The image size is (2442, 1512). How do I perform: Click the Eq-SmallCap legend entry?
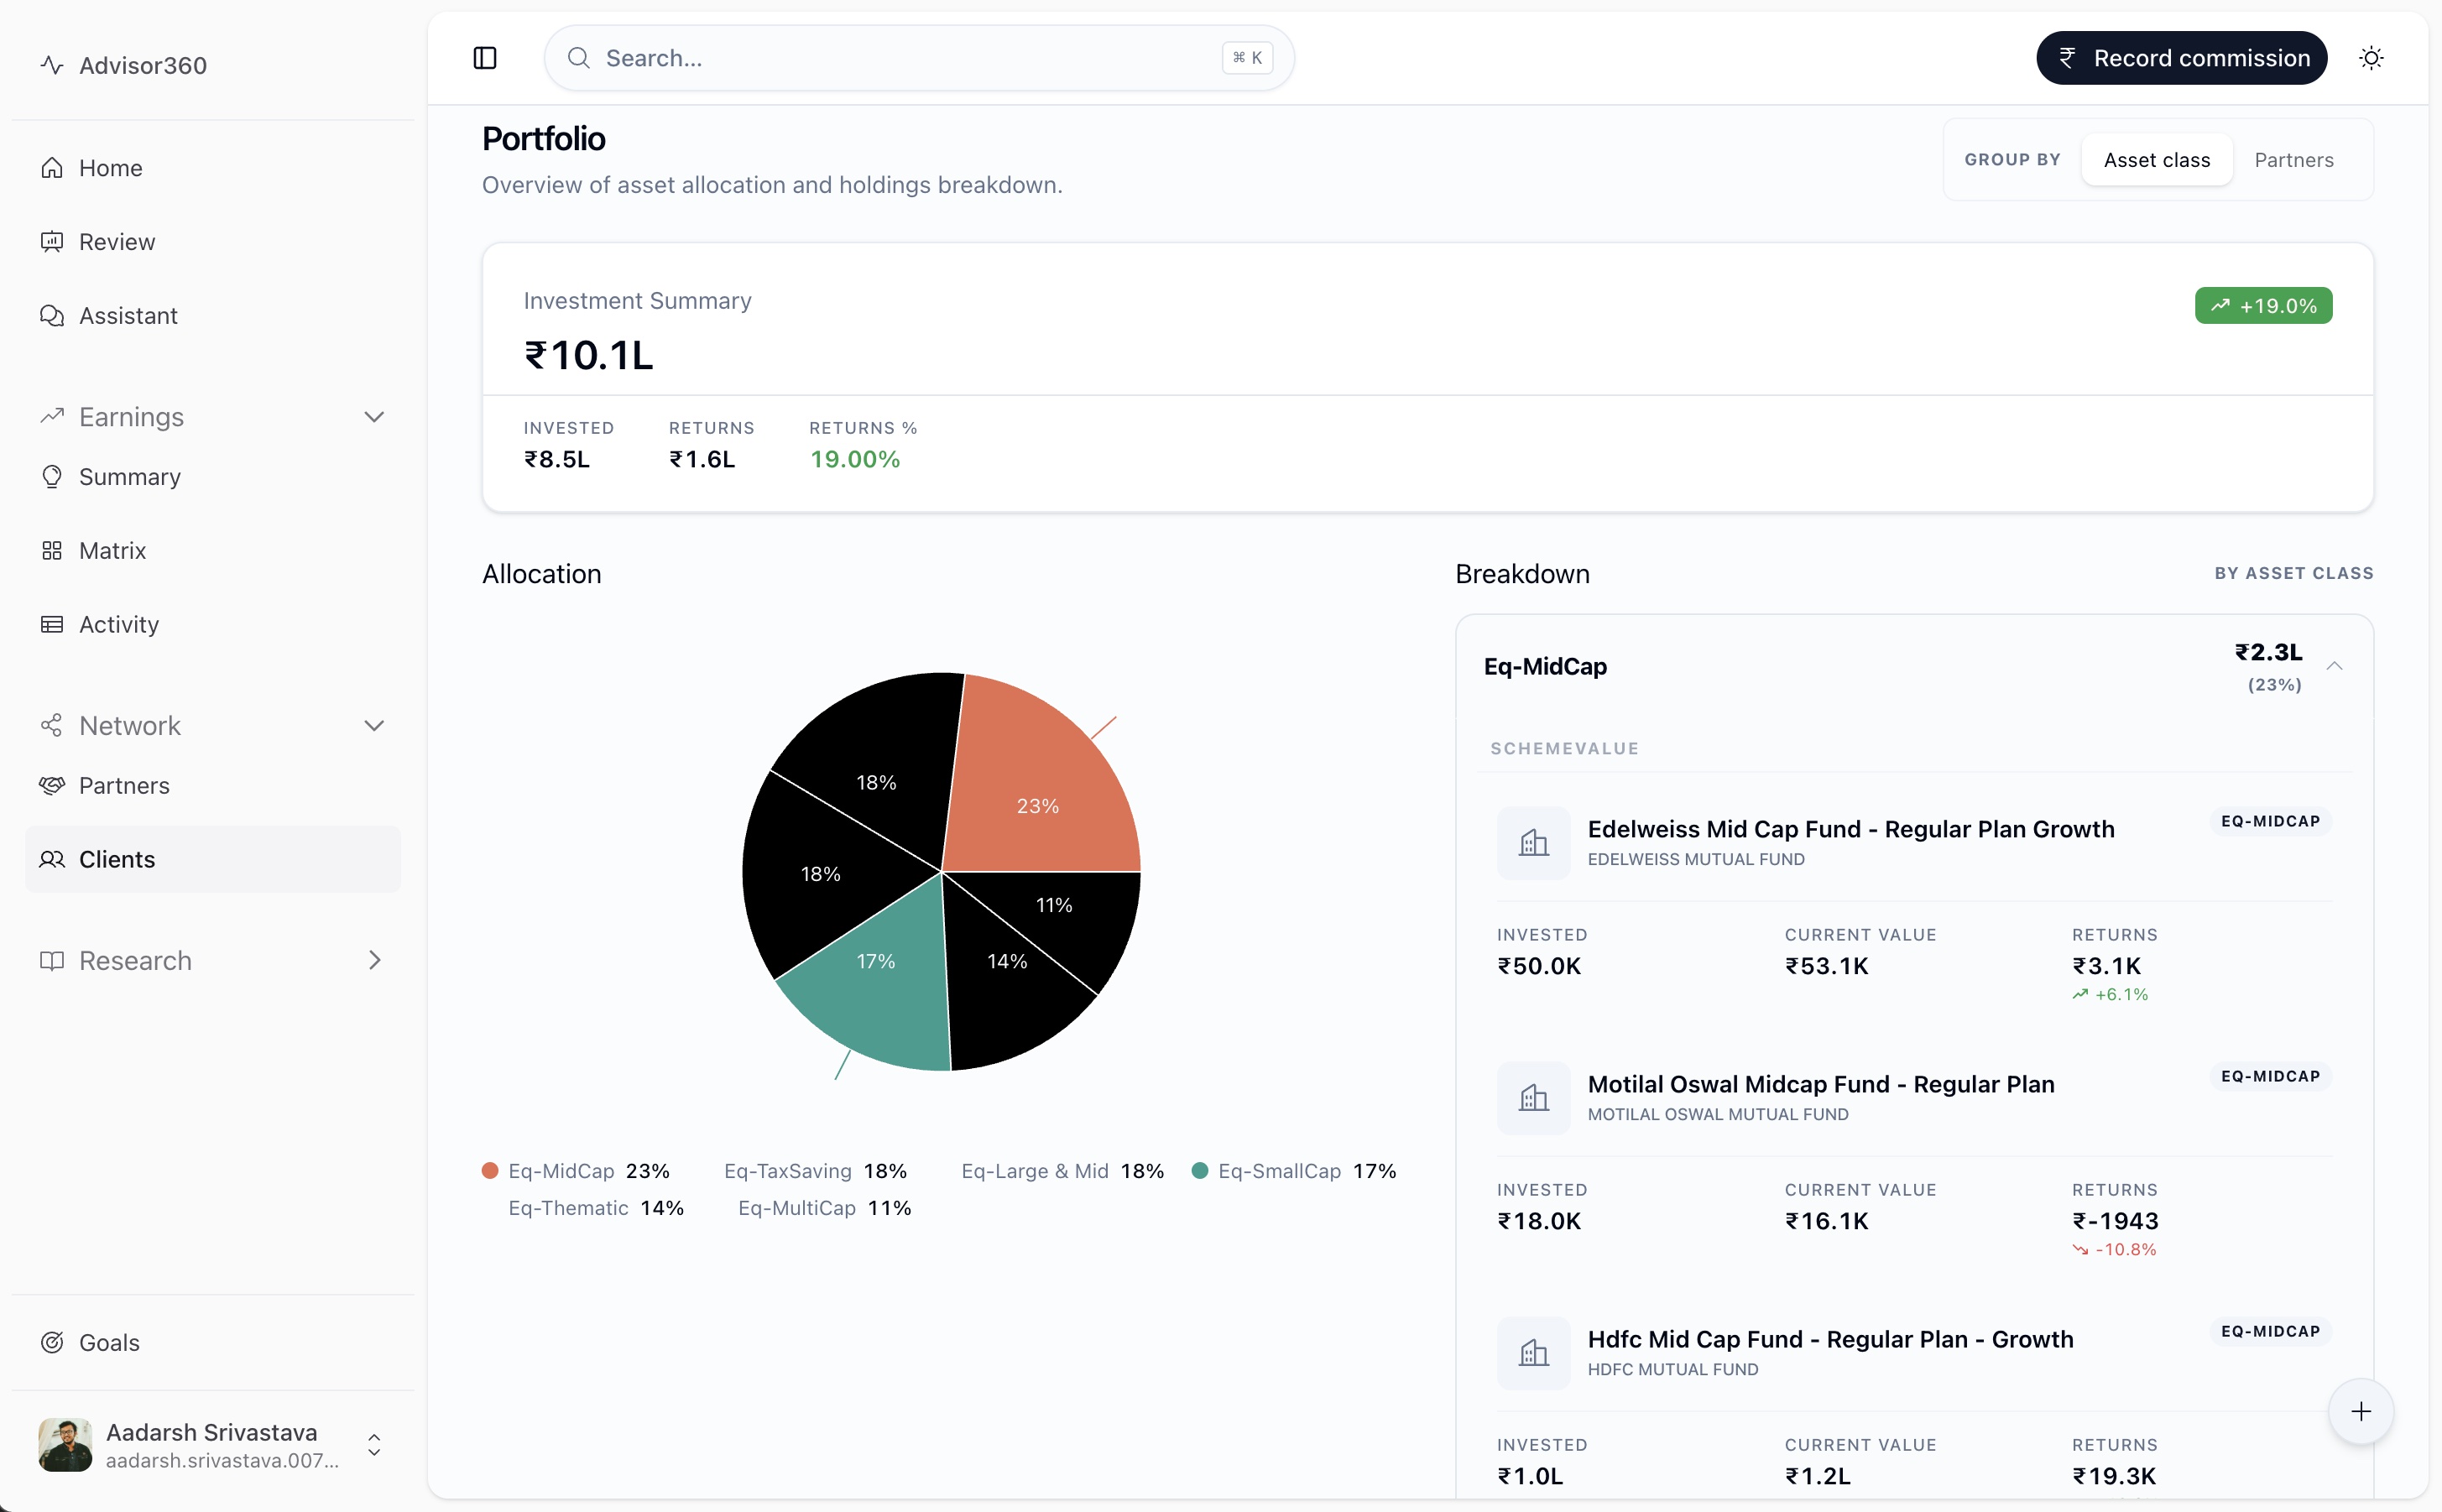(x=1294, y=1171)
